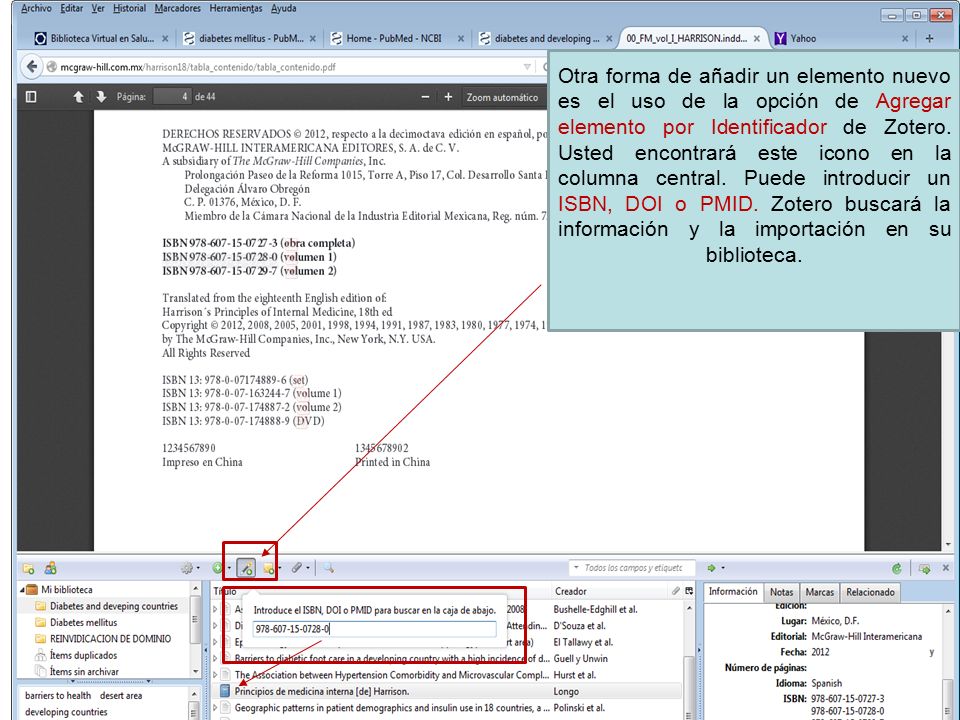The width and height of the screenshot is (960, 720).
Task: Toggle Zotero full tab mode icon
Action: point(924,569)
